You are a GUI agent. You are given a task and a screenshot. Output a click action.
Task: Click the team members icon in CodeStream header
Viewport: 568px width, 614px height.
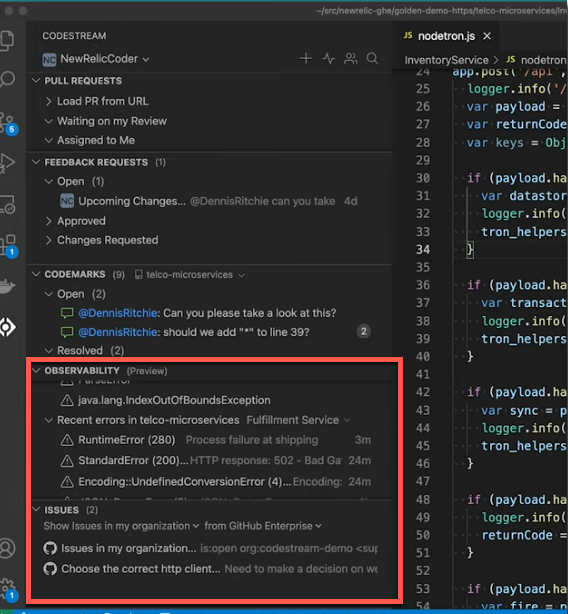[350, 59]
